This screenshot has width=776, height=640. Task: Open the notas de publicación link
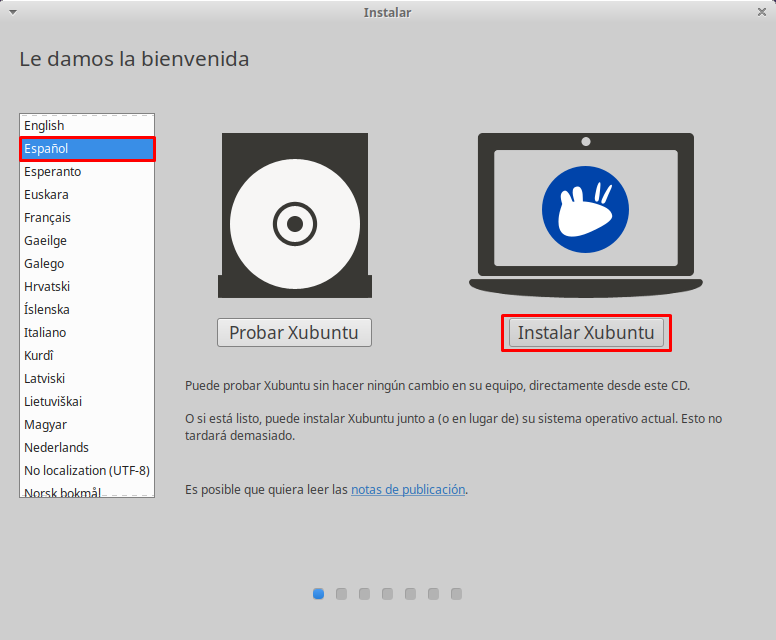408,490
